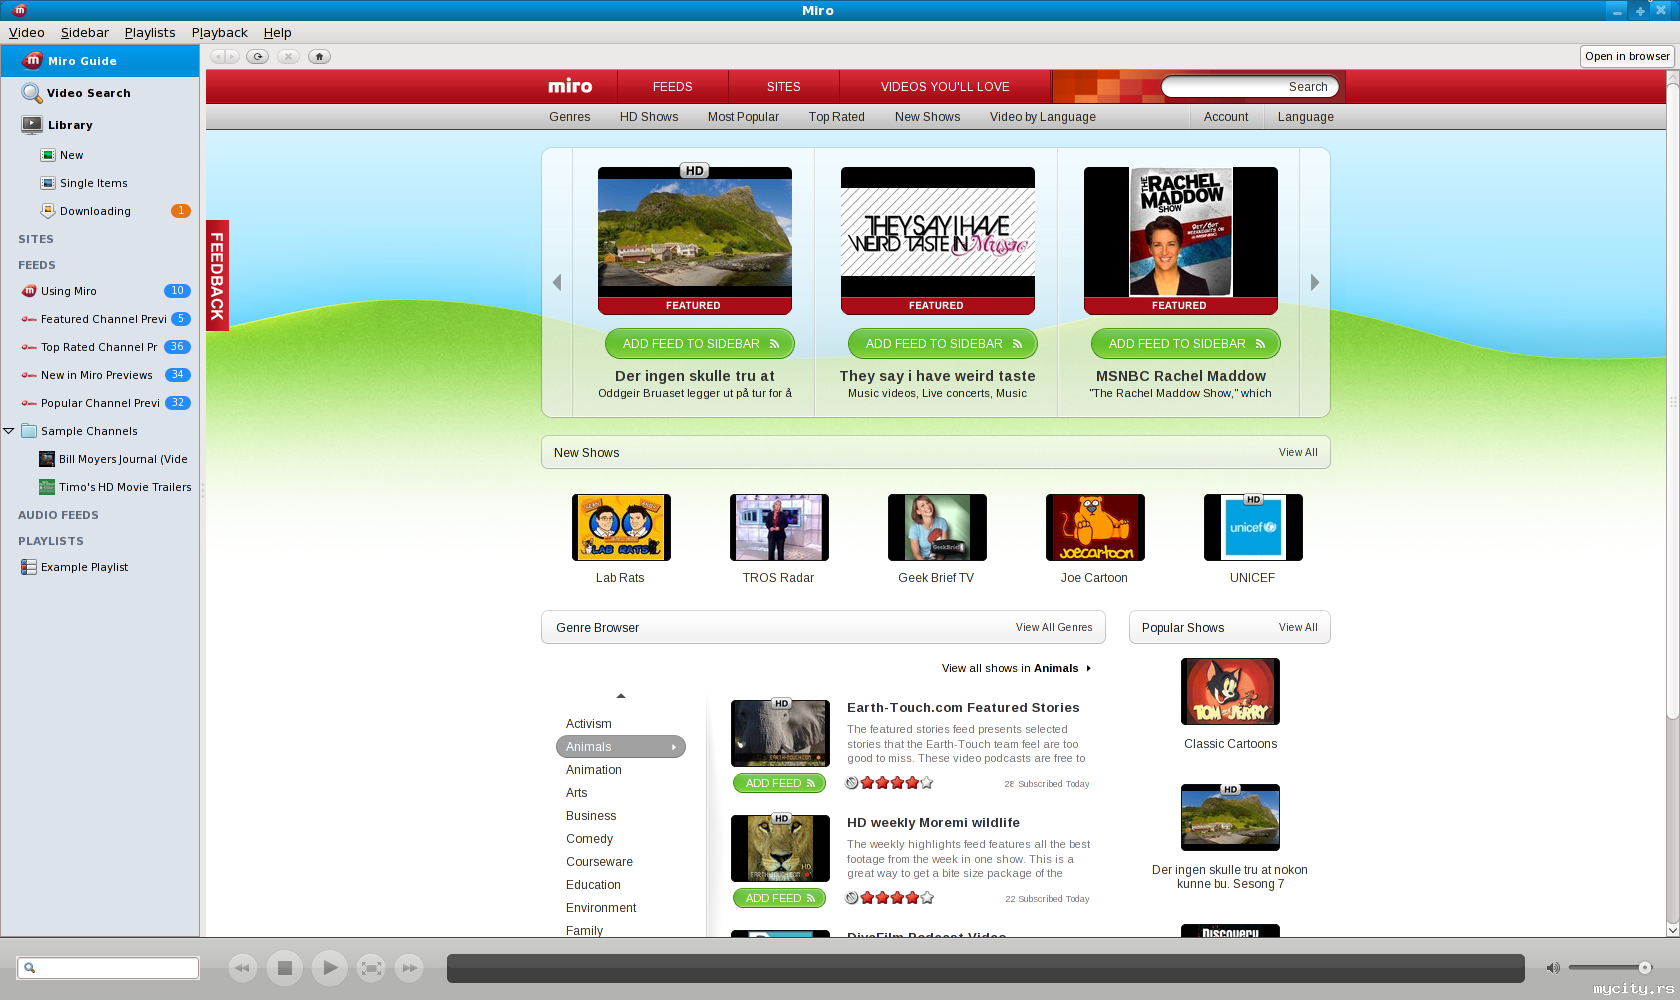Toggle fullscreen video mode
This screenshot has height=1000, width=1680.
pos(371,967)
